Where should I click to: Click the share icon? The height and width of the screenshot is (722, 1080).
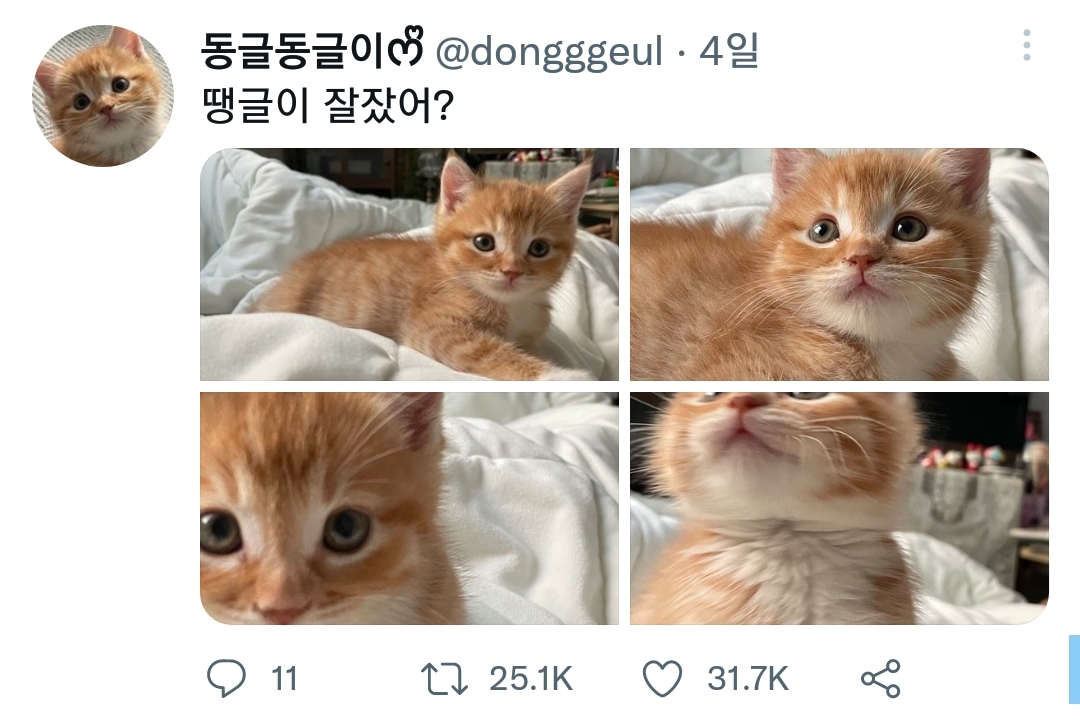(x=880, y=680)
